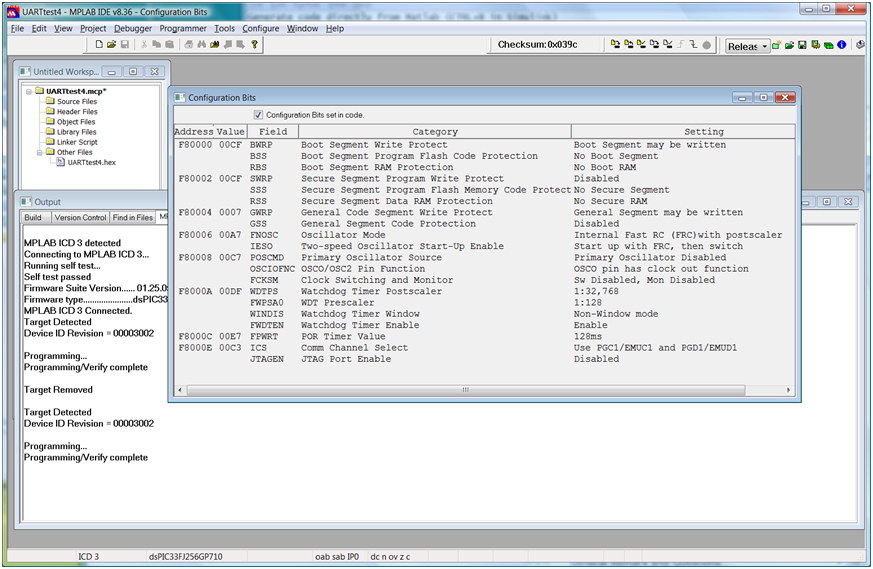The height and width of the screenshot is (569, 873).
Task: Open the Tools menu
Action: 224,28
